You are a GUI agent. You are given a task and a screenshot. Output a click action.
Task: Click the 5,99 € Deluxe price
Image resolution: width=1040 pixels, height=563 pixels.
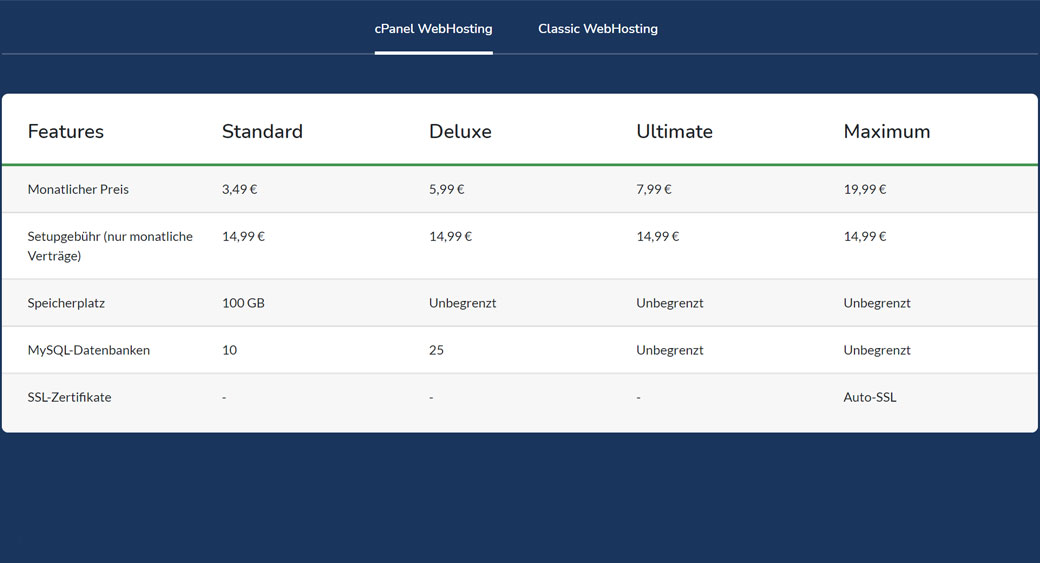coord(447,189)
